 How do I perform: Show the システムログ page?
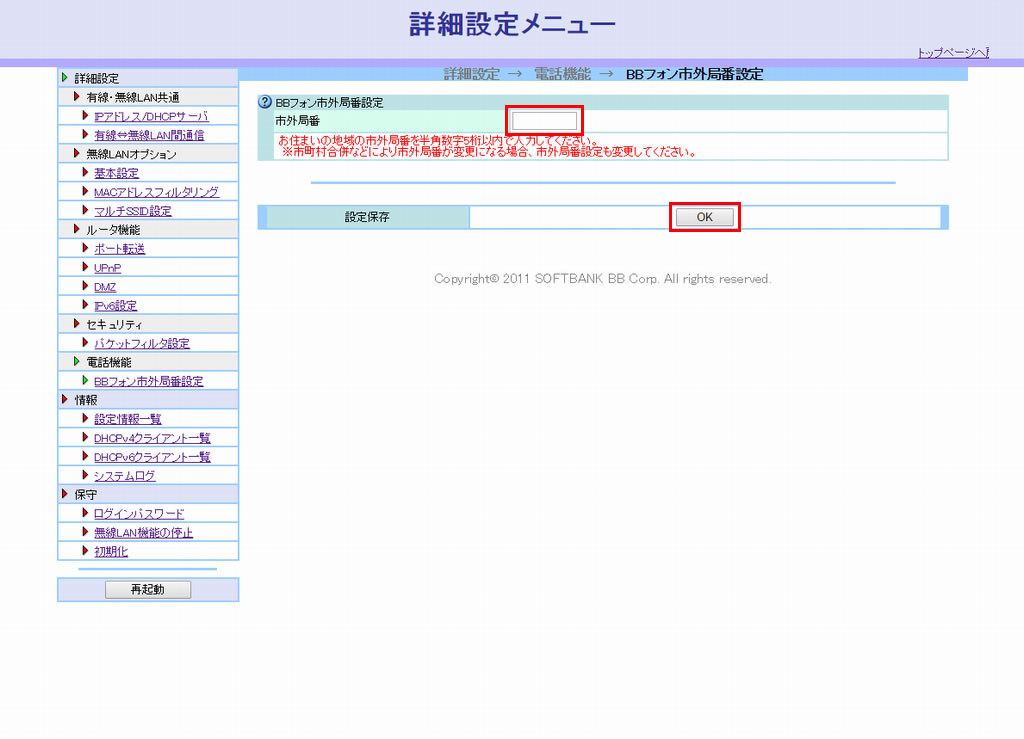click(x=124, y=476)
